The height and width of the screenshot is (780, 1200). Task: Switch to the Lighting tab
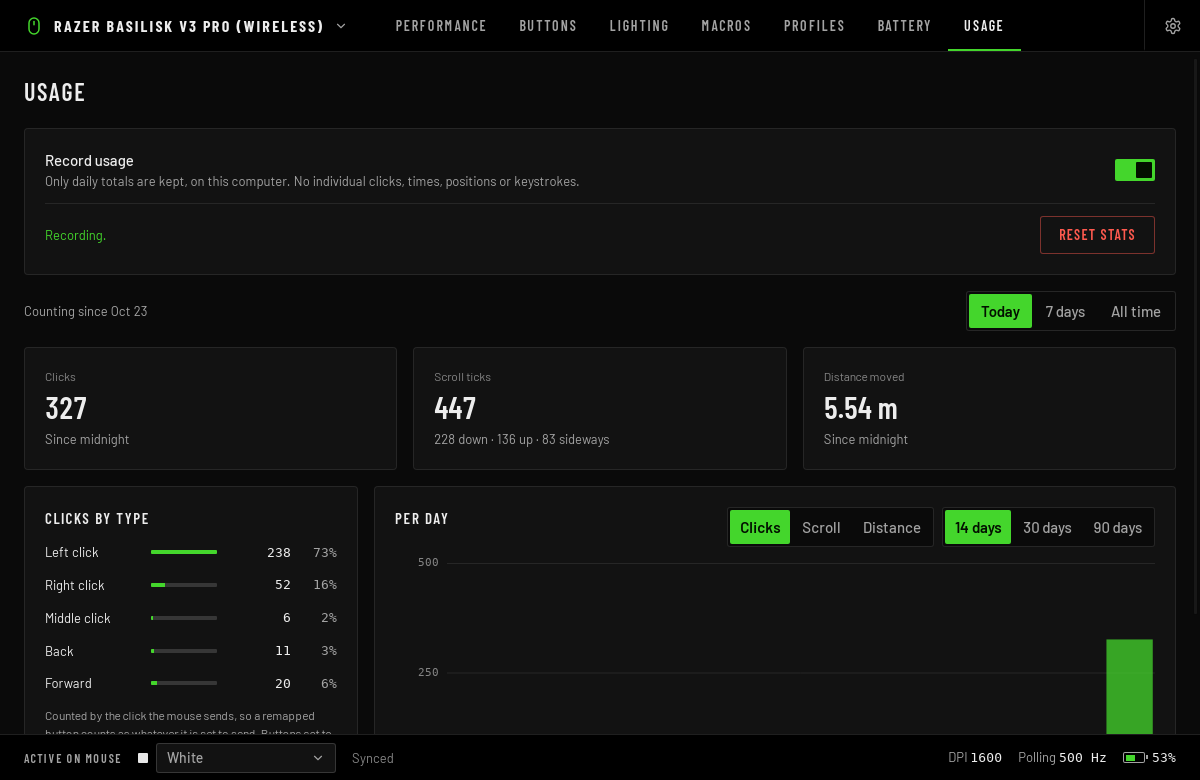(x=639, y=26)
